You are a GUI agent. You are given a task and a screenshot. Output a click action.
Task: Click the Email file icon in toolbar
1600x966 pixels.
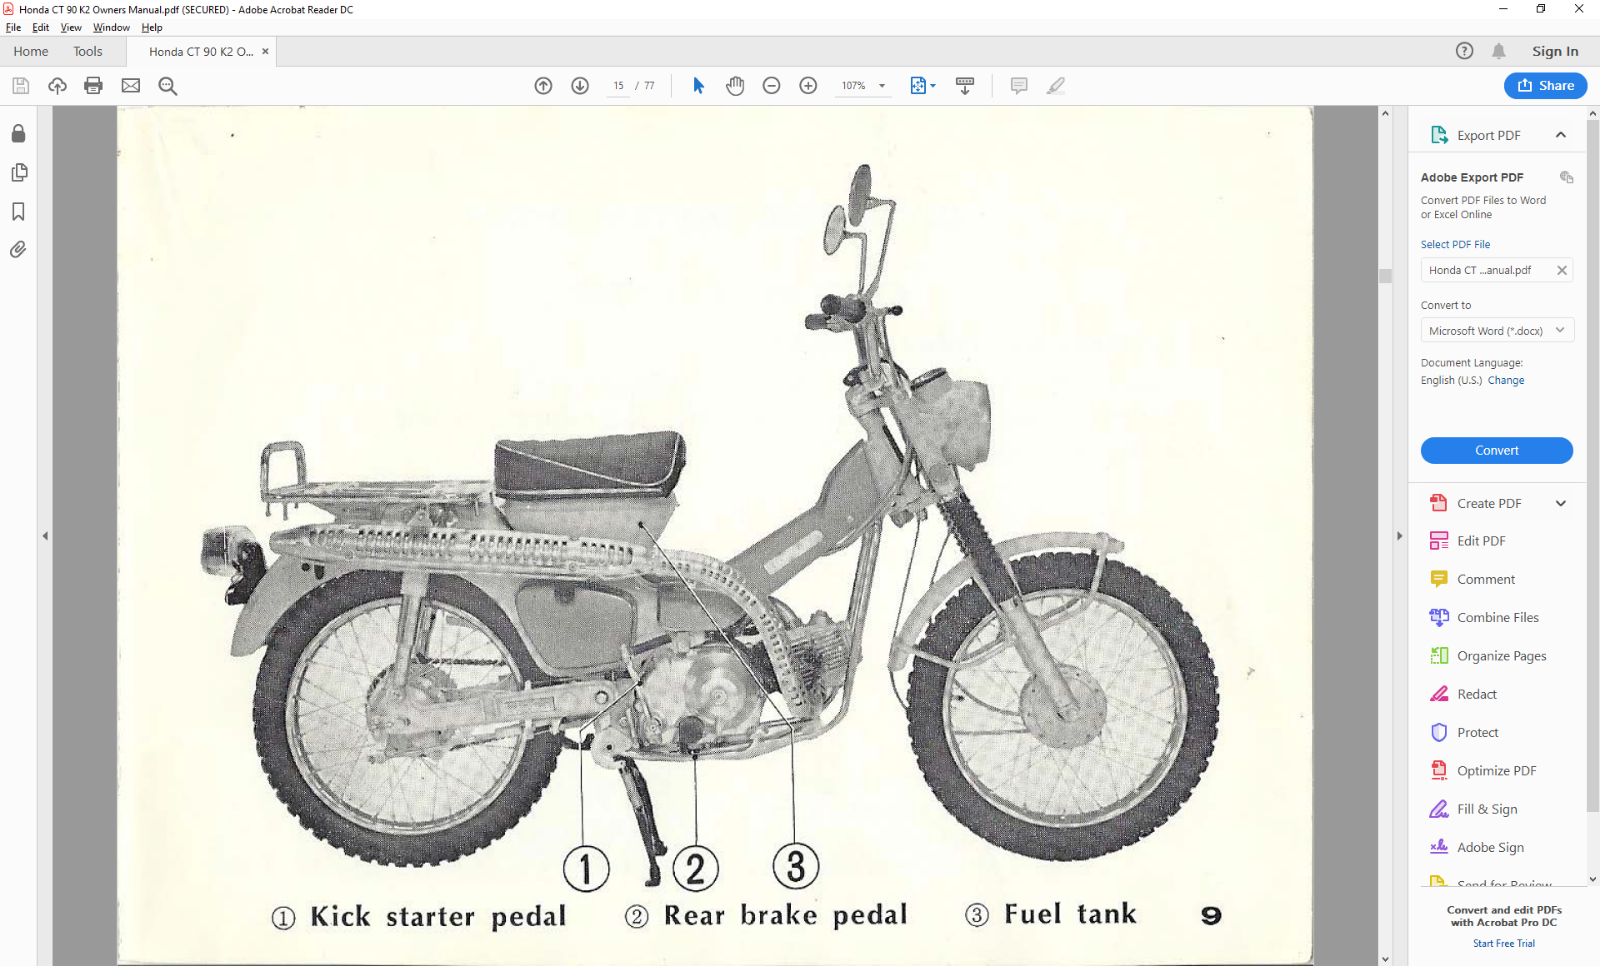pyautogui.click(x=130, y=85)
